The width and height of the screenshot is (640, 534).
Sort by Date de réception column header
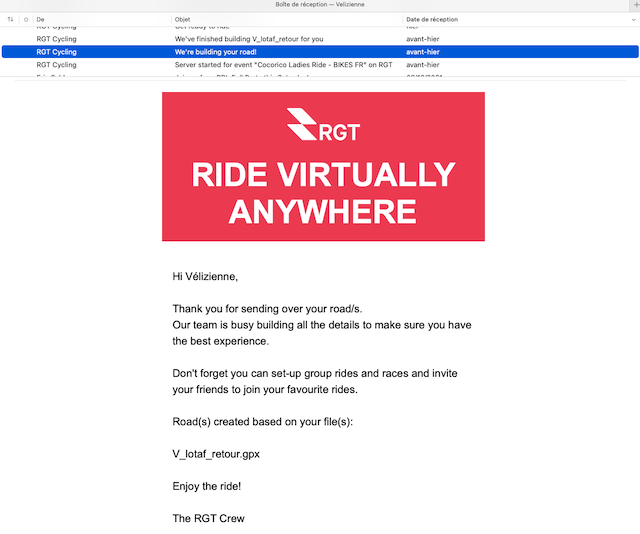[x=432, y=19]
